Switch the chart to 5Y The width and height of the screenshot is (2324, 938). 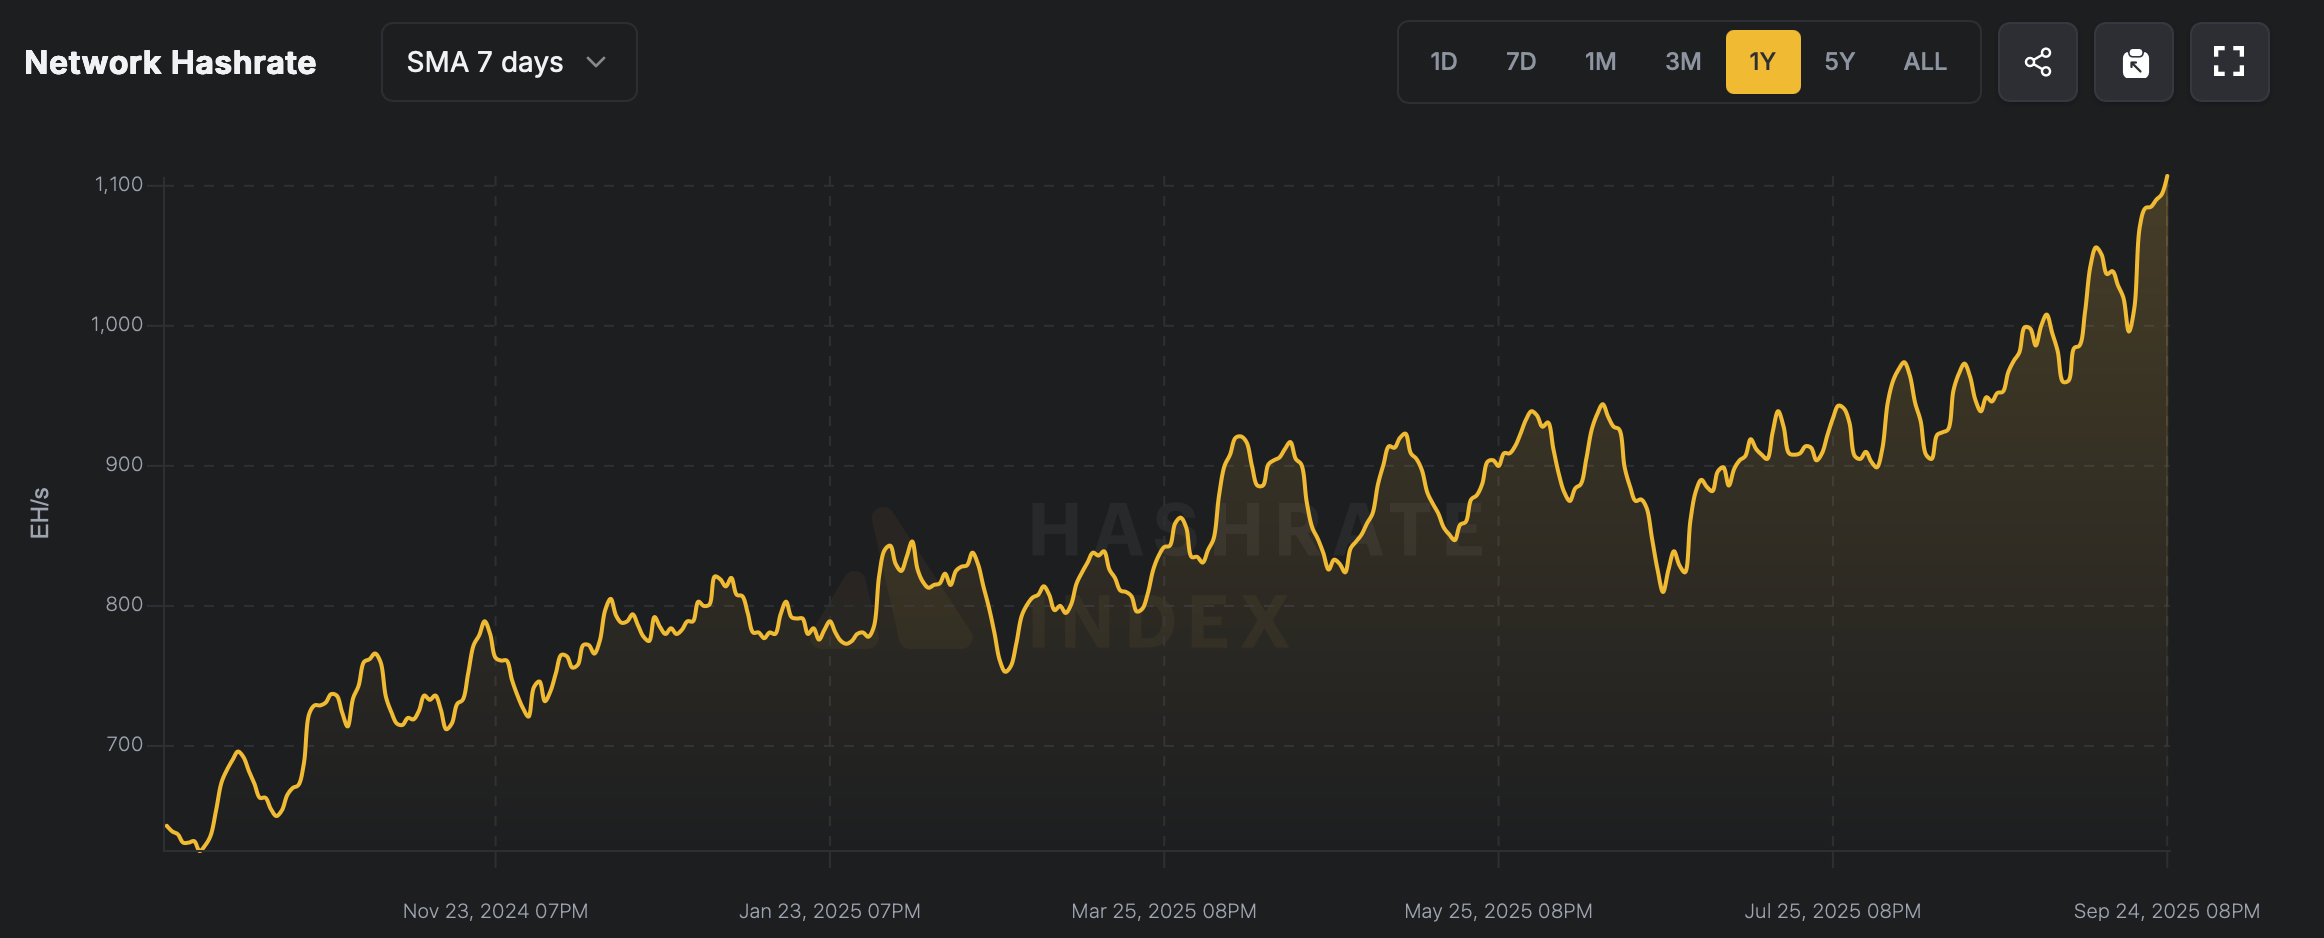pos(1839,62)
